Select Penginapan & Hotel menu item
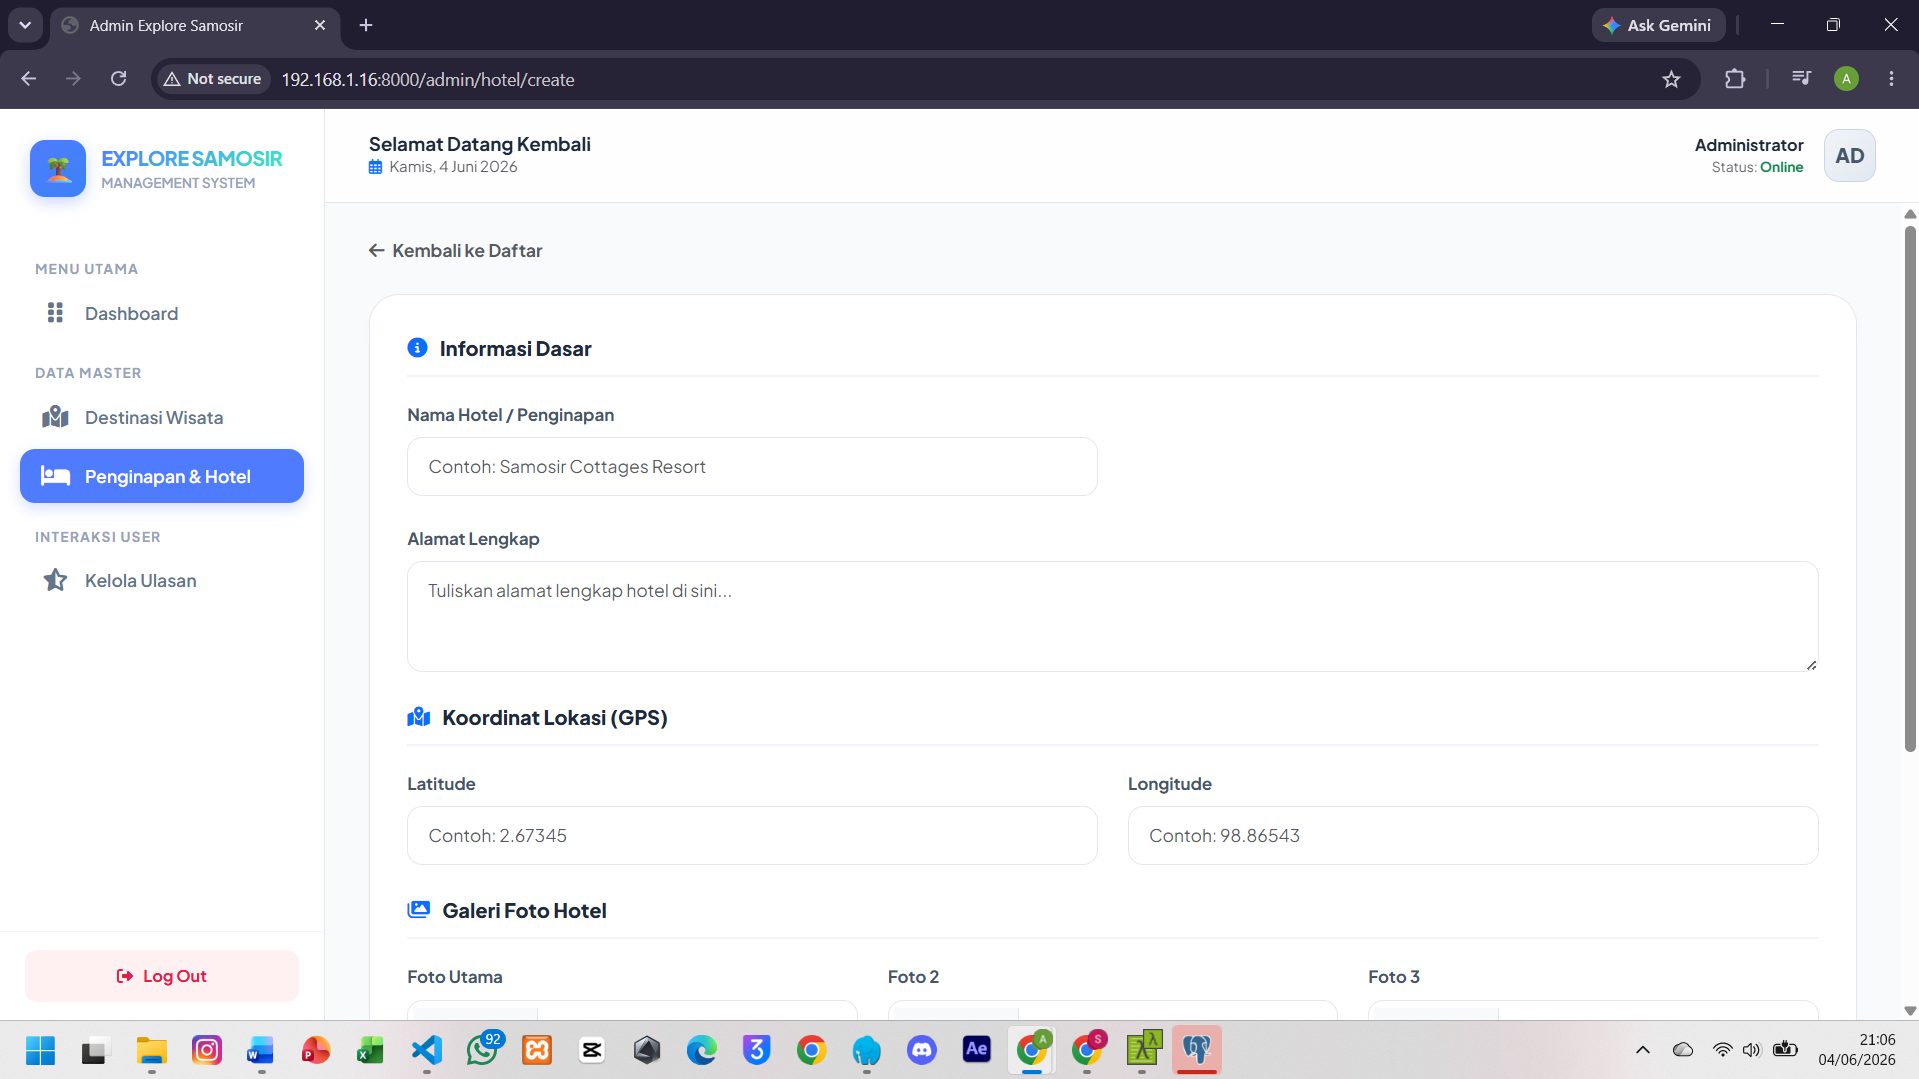Screen dimensions: 1919x1079 tap(162, 476)
